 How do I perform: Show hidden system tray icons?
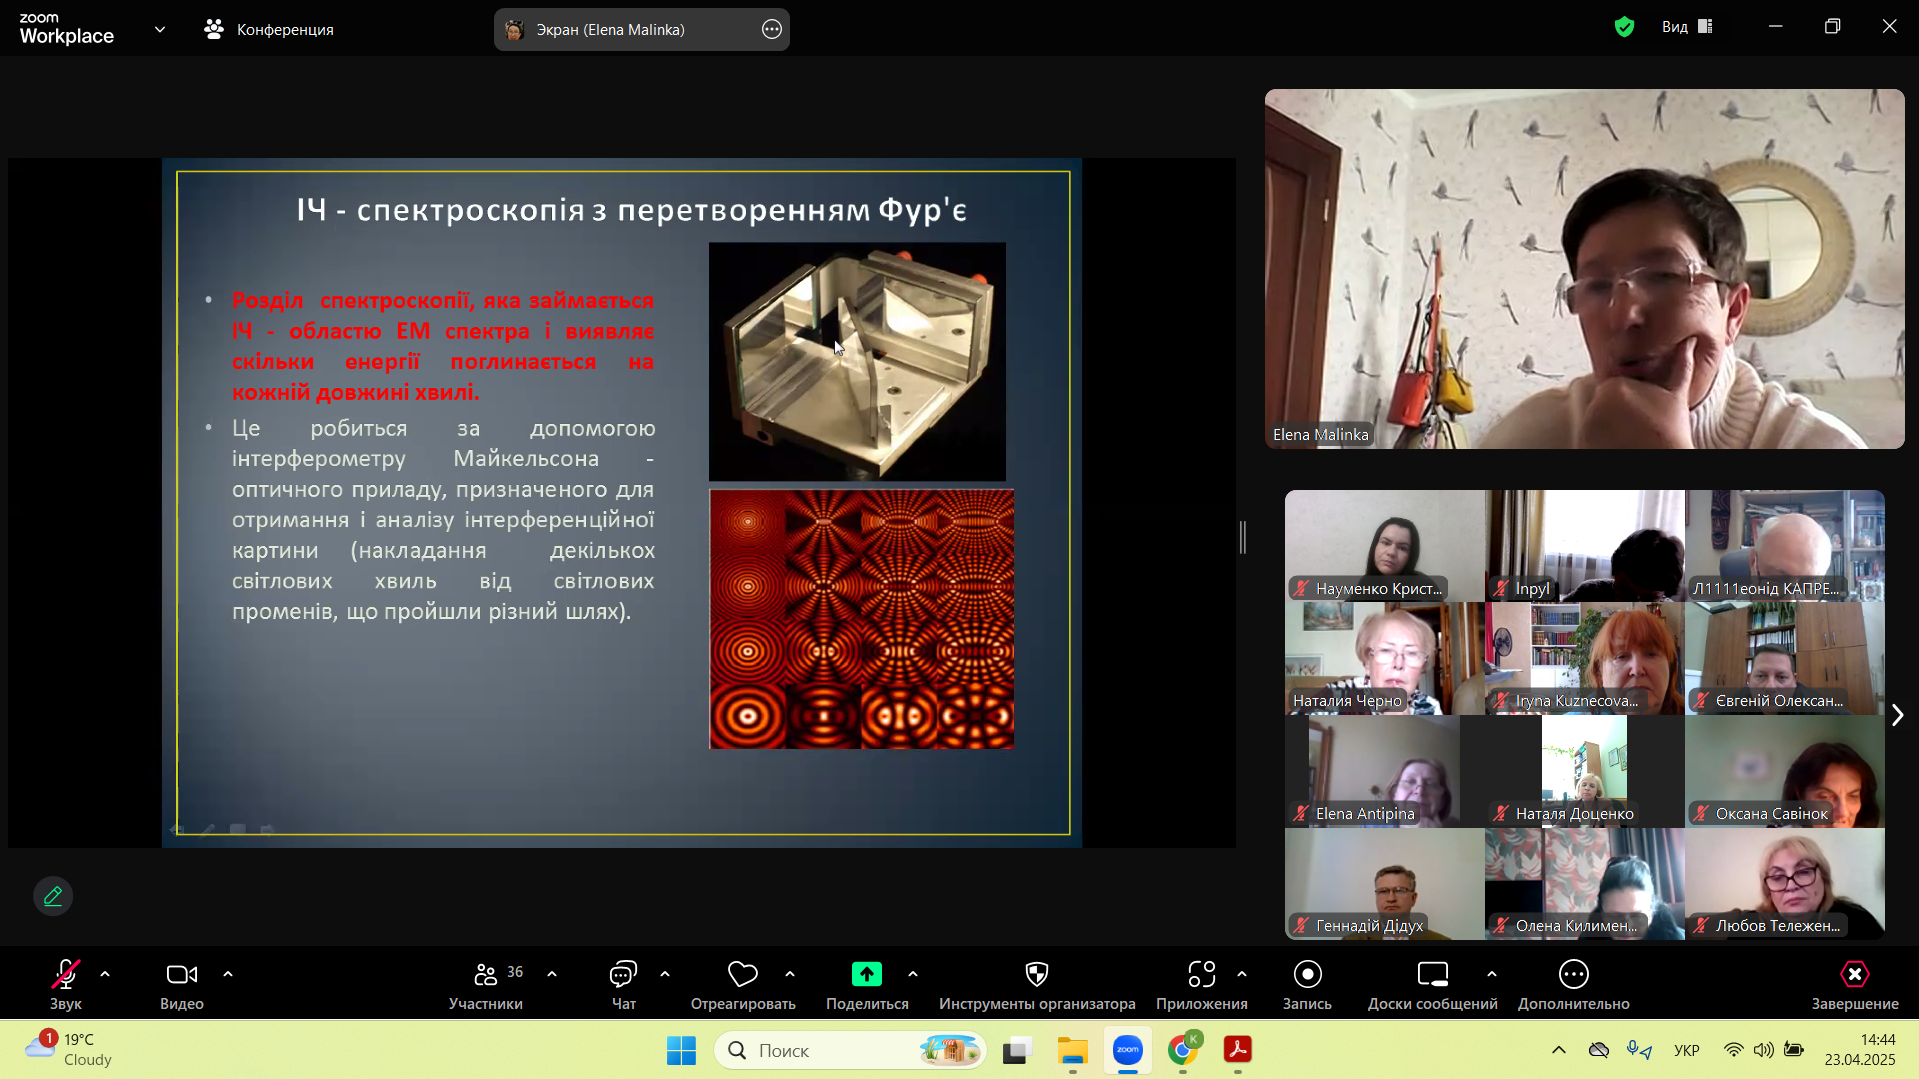pos(1559,1050)
